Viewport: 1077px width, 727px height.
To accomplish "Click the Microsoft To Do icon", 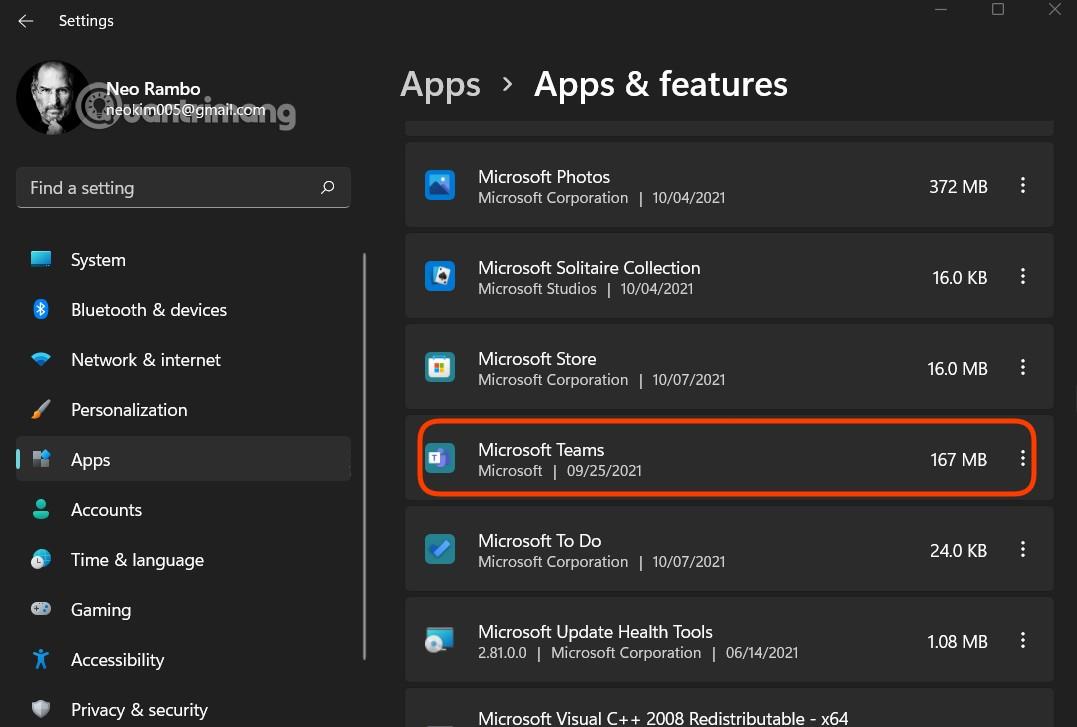I will tap(440, 549).
